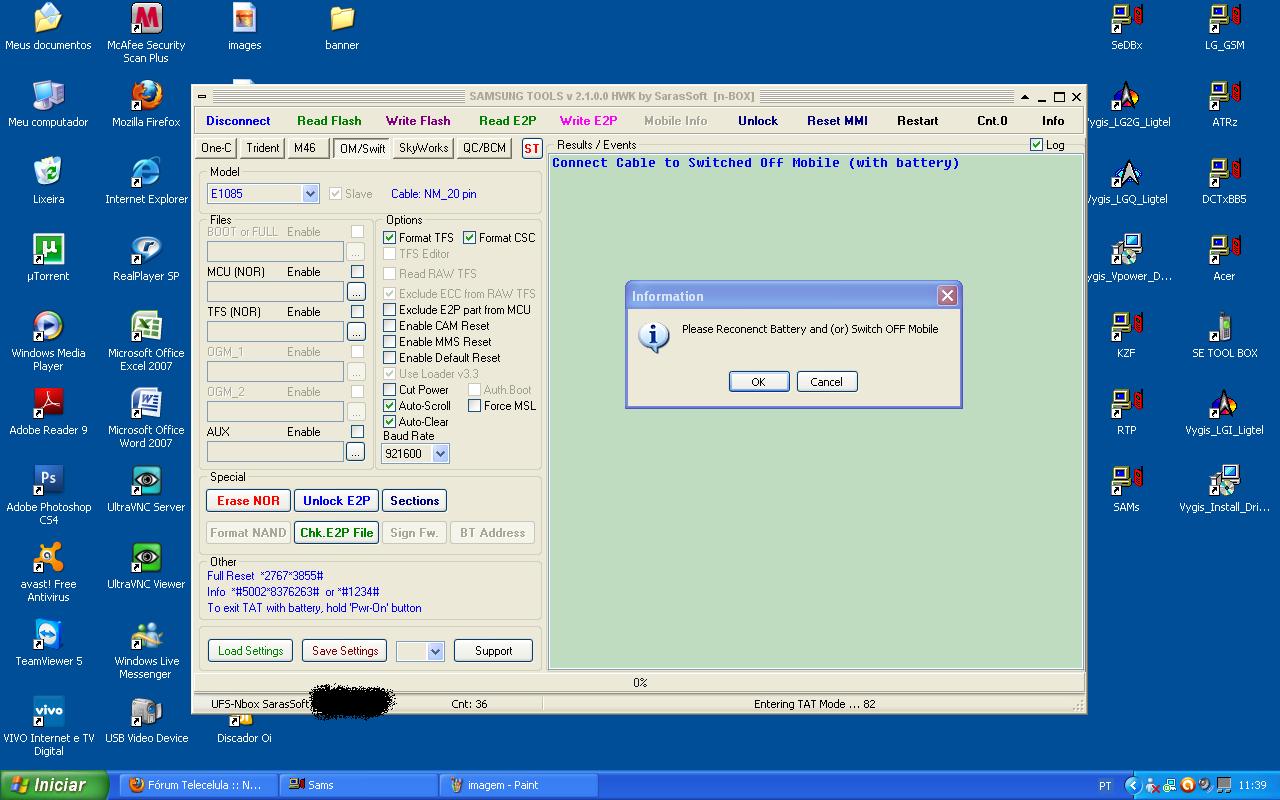Switch to the SkyWorks tab

[x=423, y=148]
